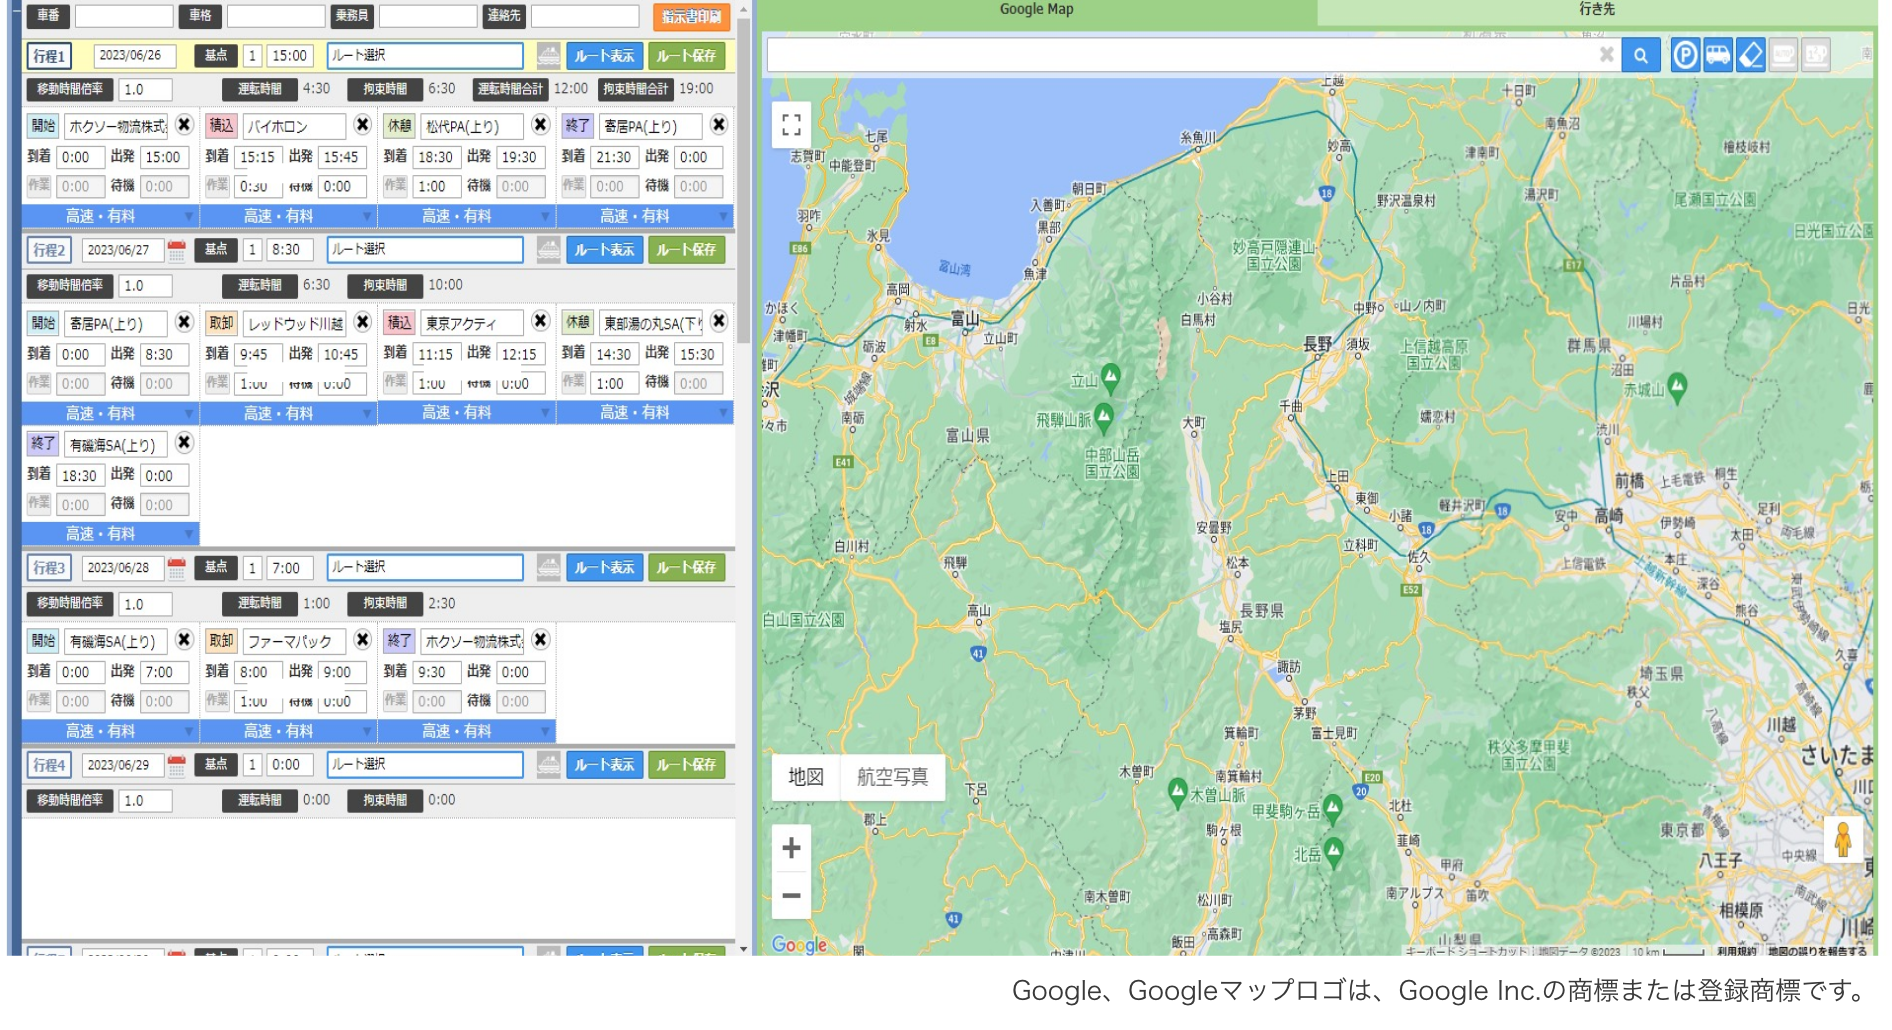
Task: Click ルート保存 button in 行程1 row
Action: [x=686, y=55]
